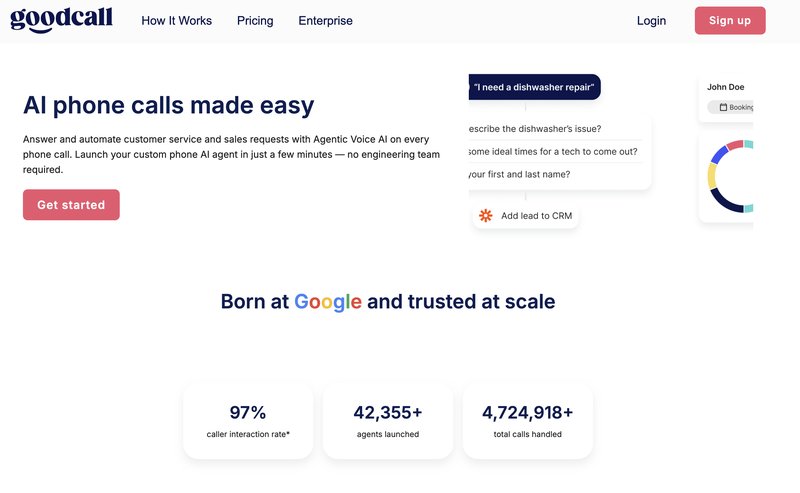Viewport: 800px width, 493px height.
Task: Click the donut chart graphic
Action: click(x=730, y=176)
